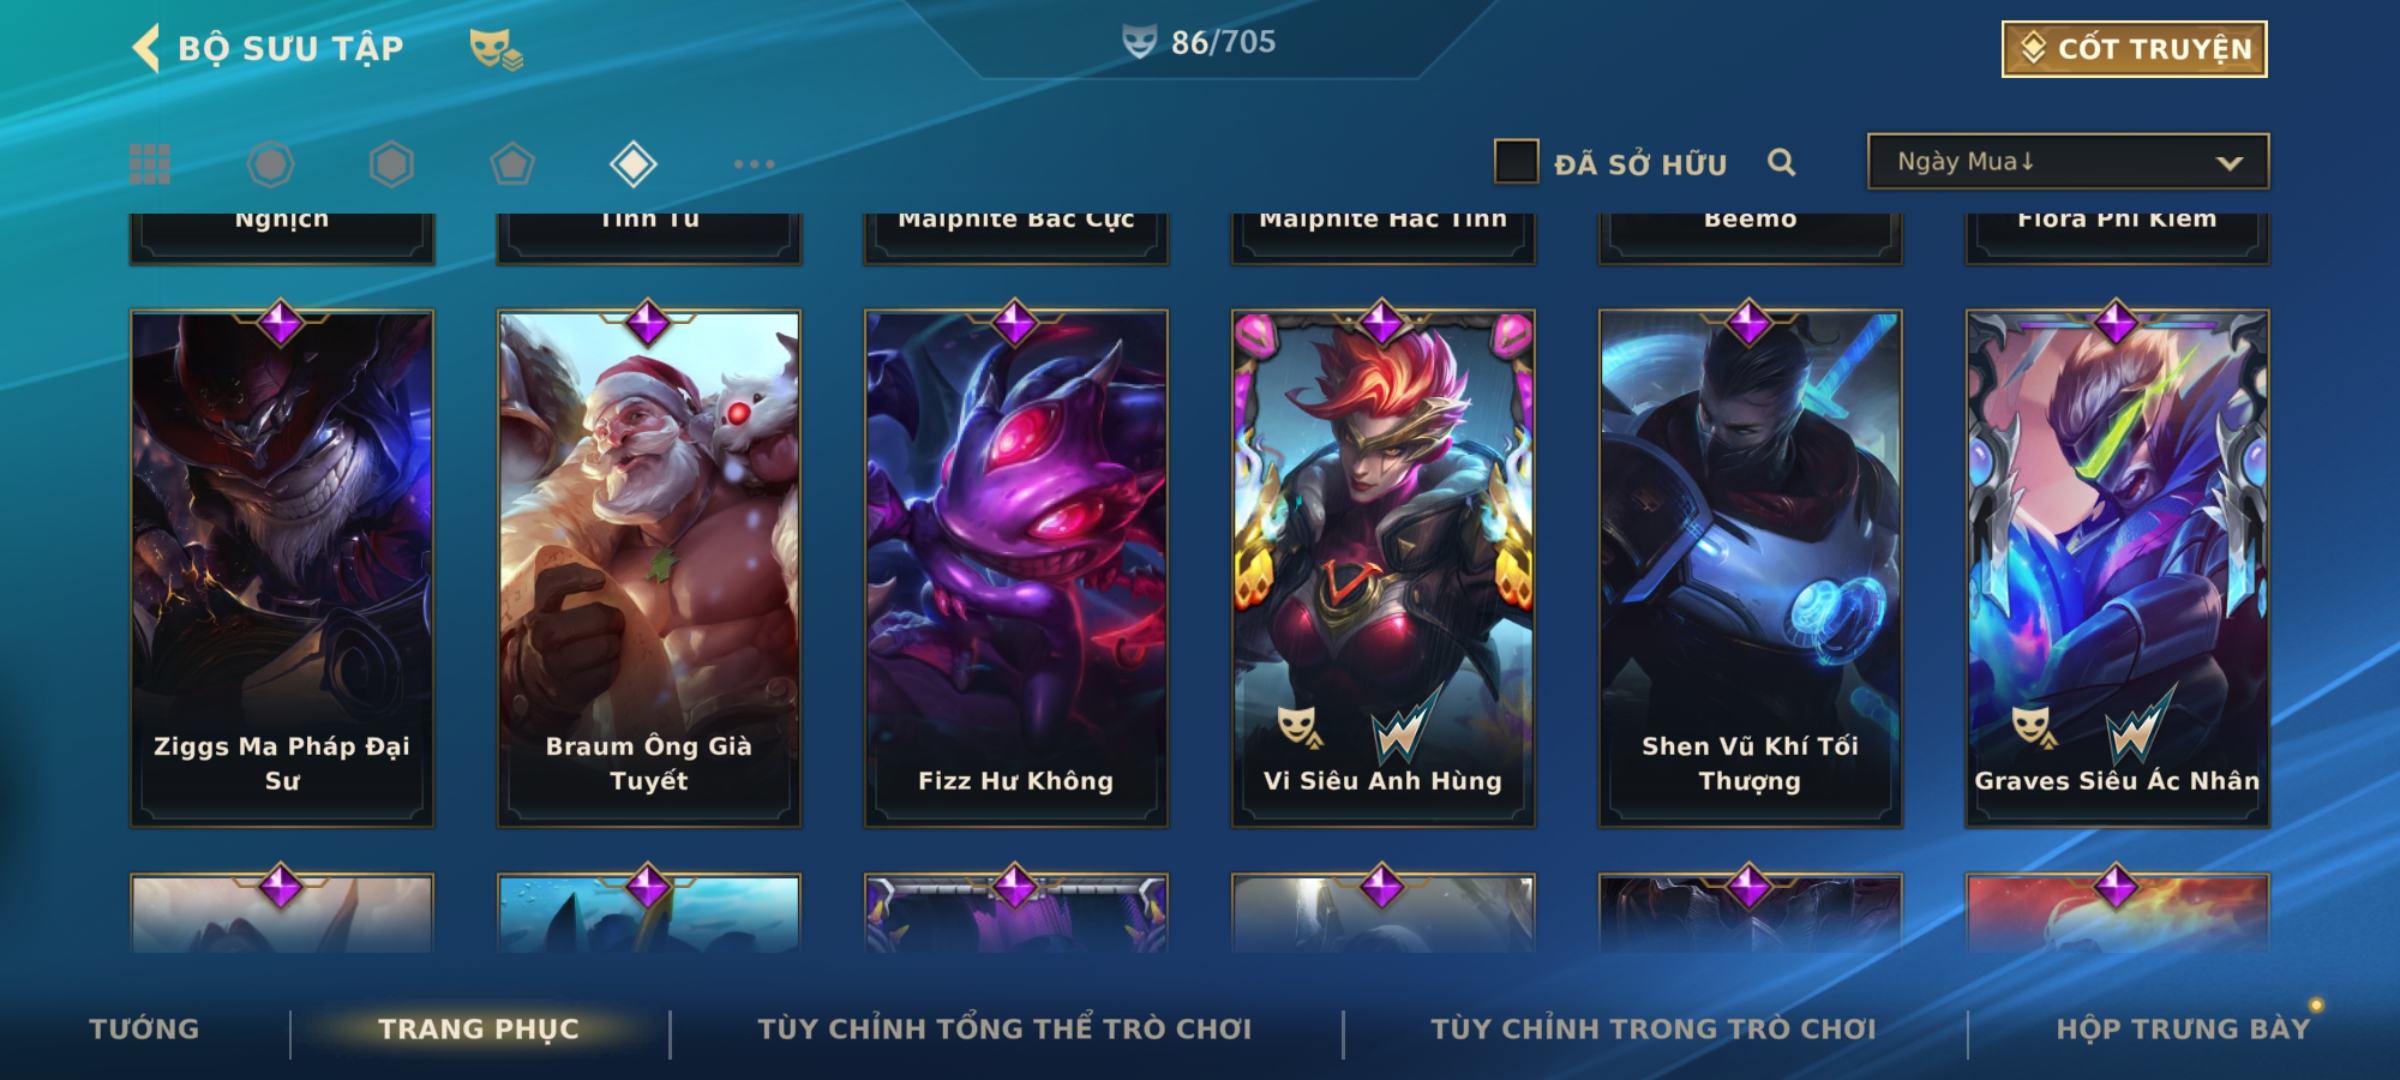This screenshot has height=1080, width=2400.
Task: Open Tùy Chỉnh Tổng Thể Trò Chơi tab
Action: [x=1005, y=1029]
